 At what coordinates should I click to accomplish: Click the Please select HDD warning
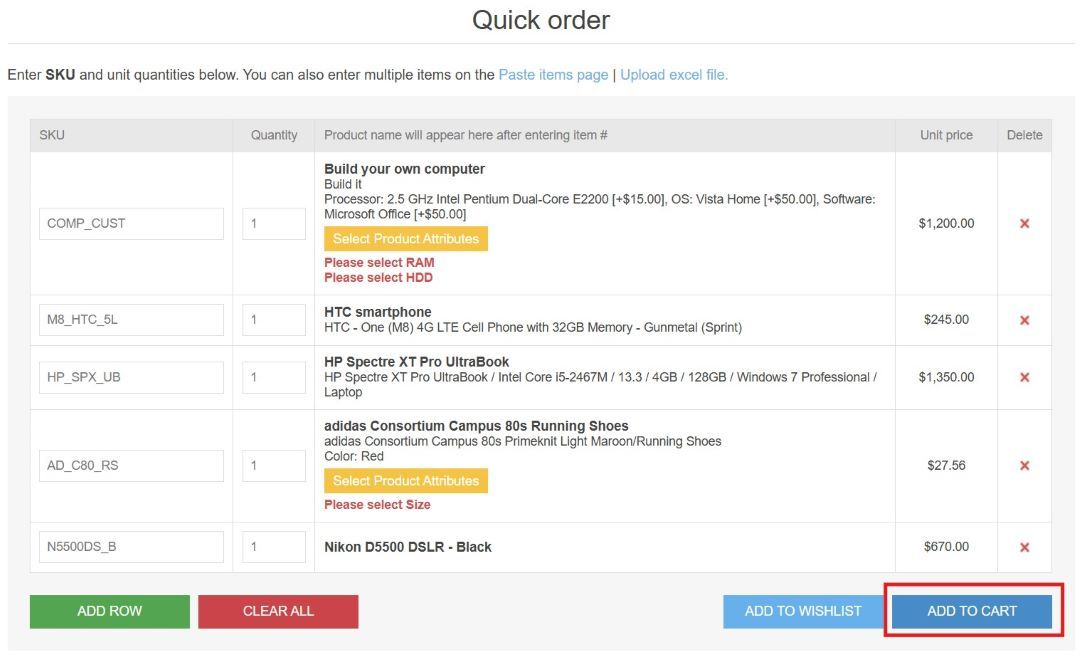tap(379, 278)
